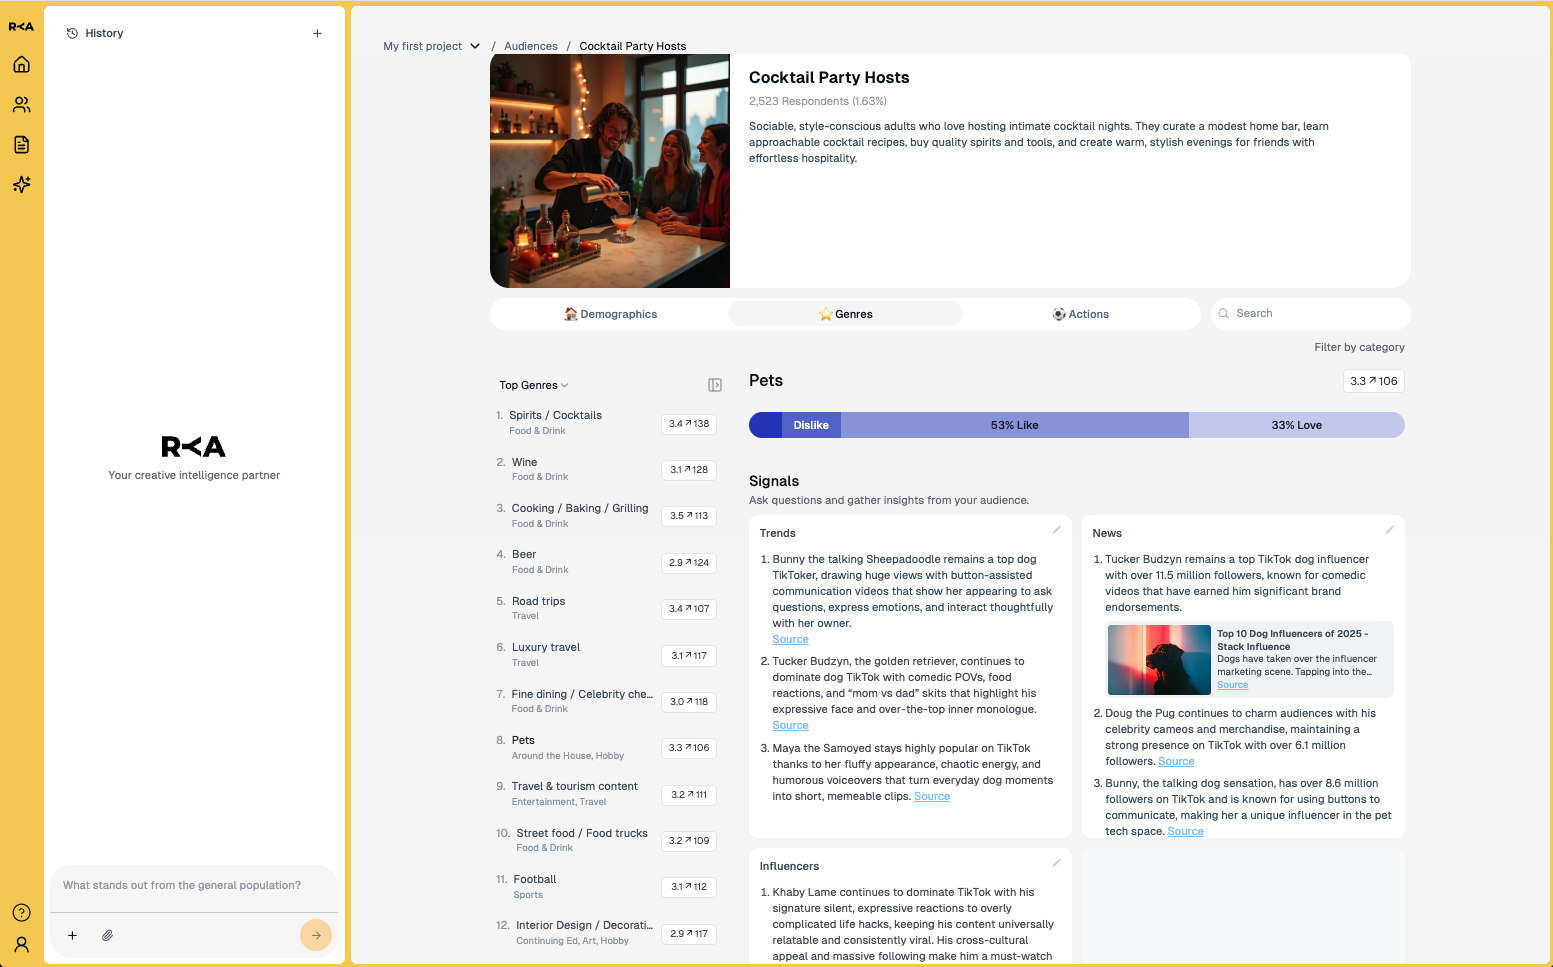Click the 3.1 ↗ 128 score badge
This screenshot has height=967, width=1553.
[x=689, y=469]
